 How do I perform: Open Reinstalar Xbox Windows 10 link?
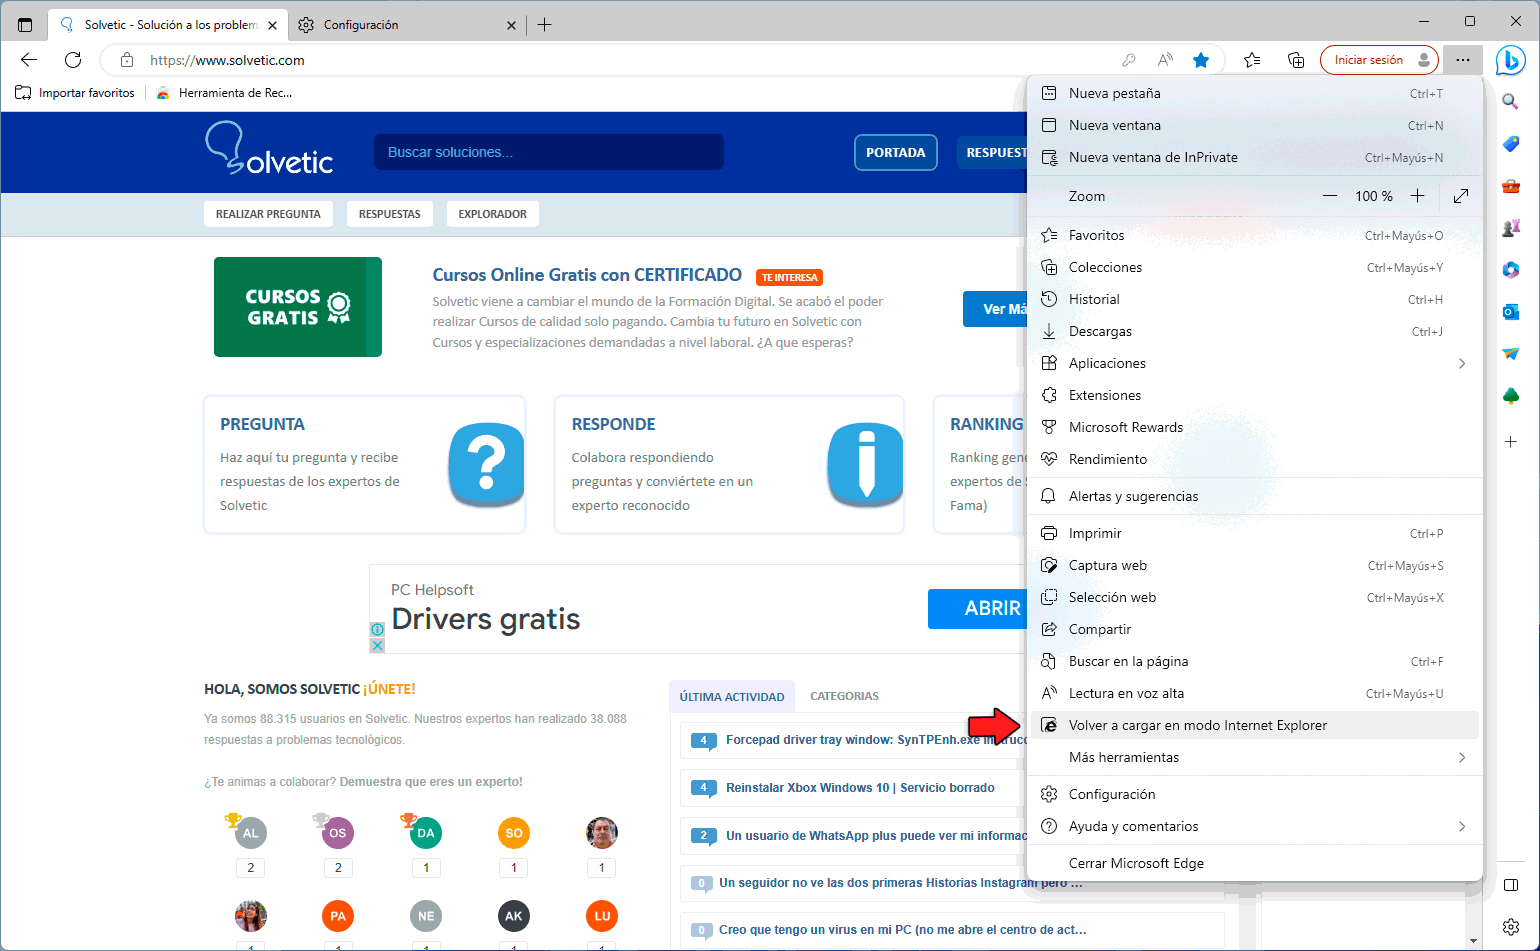coord(860,788)
